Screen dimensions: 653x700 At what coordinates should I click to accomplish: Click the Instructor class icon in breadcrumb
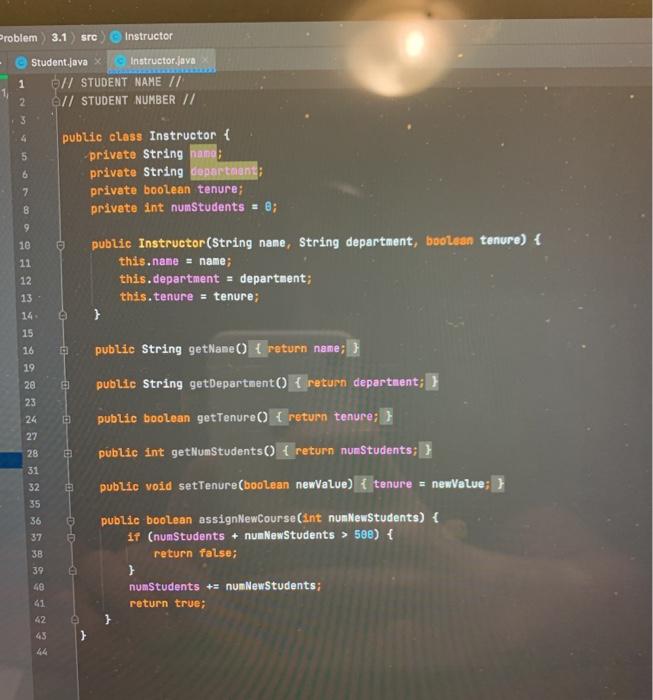point(116,37)
